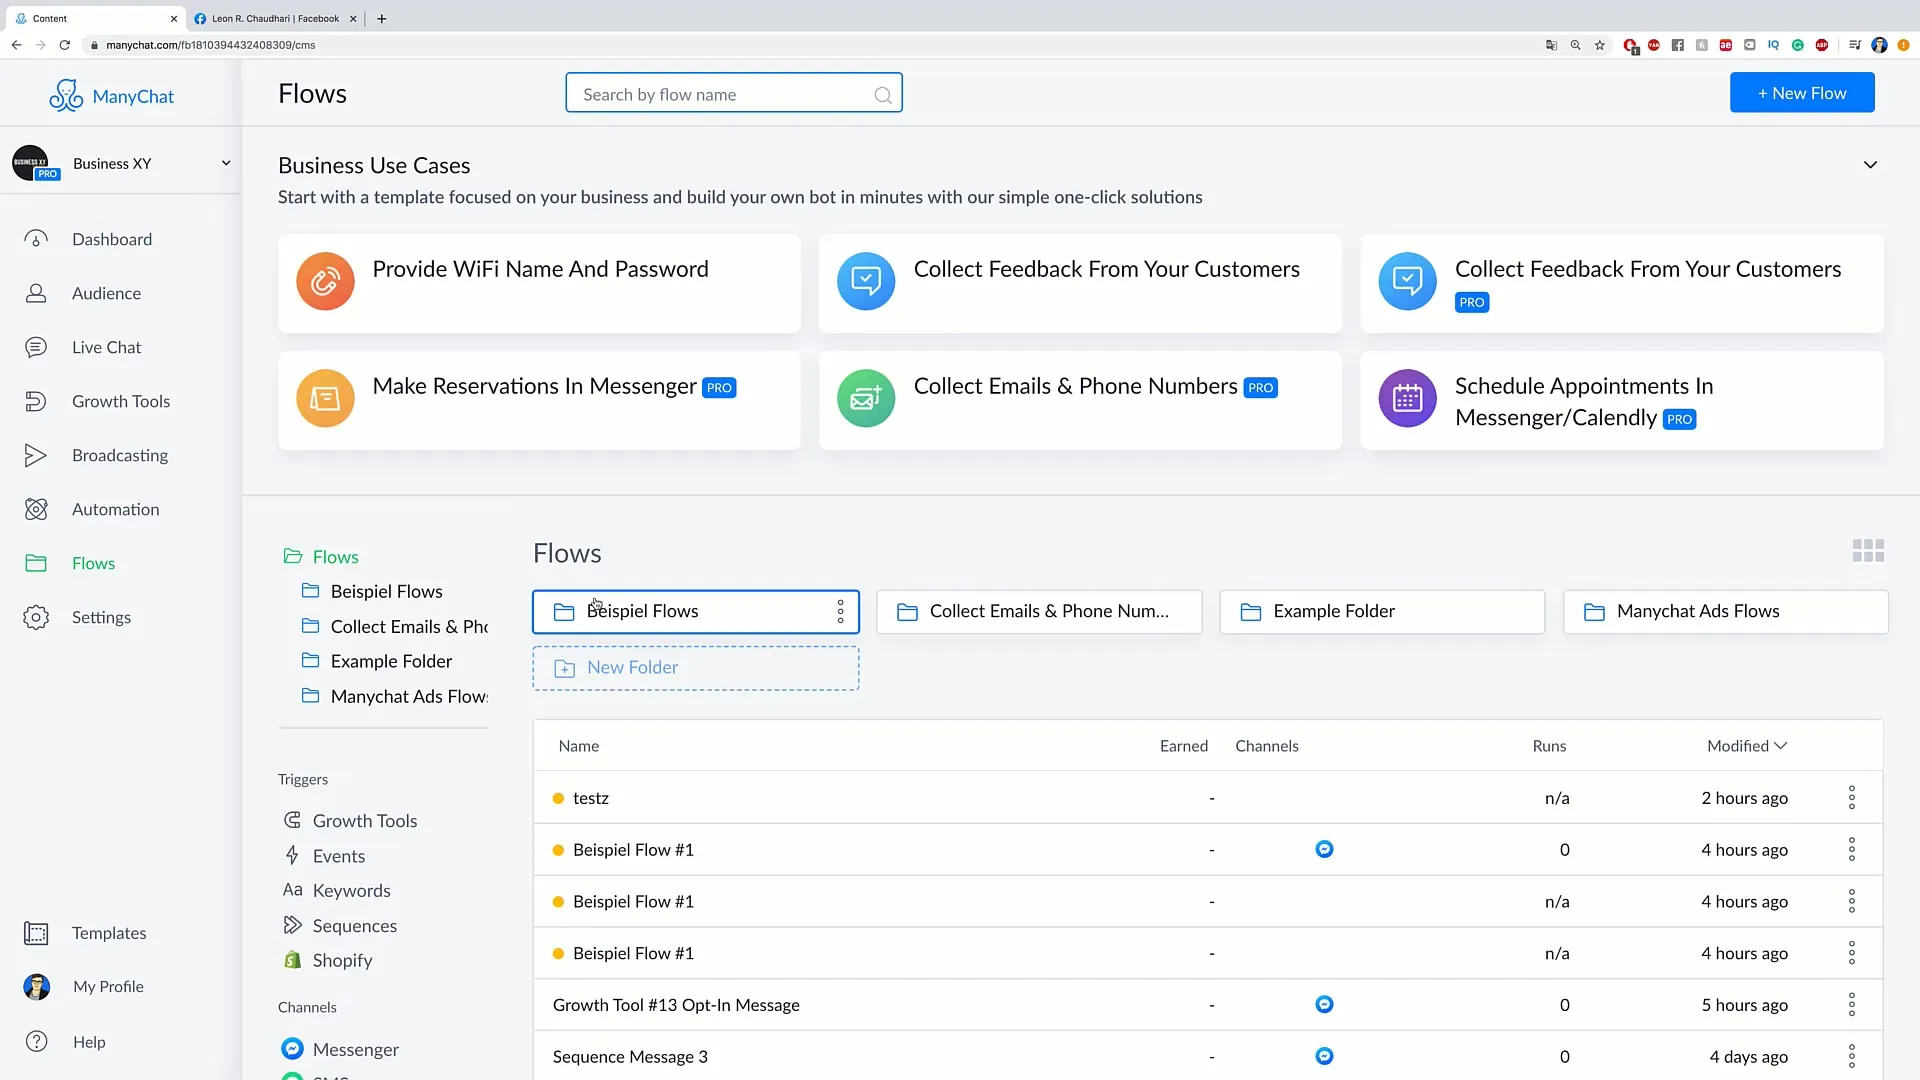Click Messenger channel icon in Sequence Message 3 row
Screen dimensions: 1920x1080
click(1324, 1056)
